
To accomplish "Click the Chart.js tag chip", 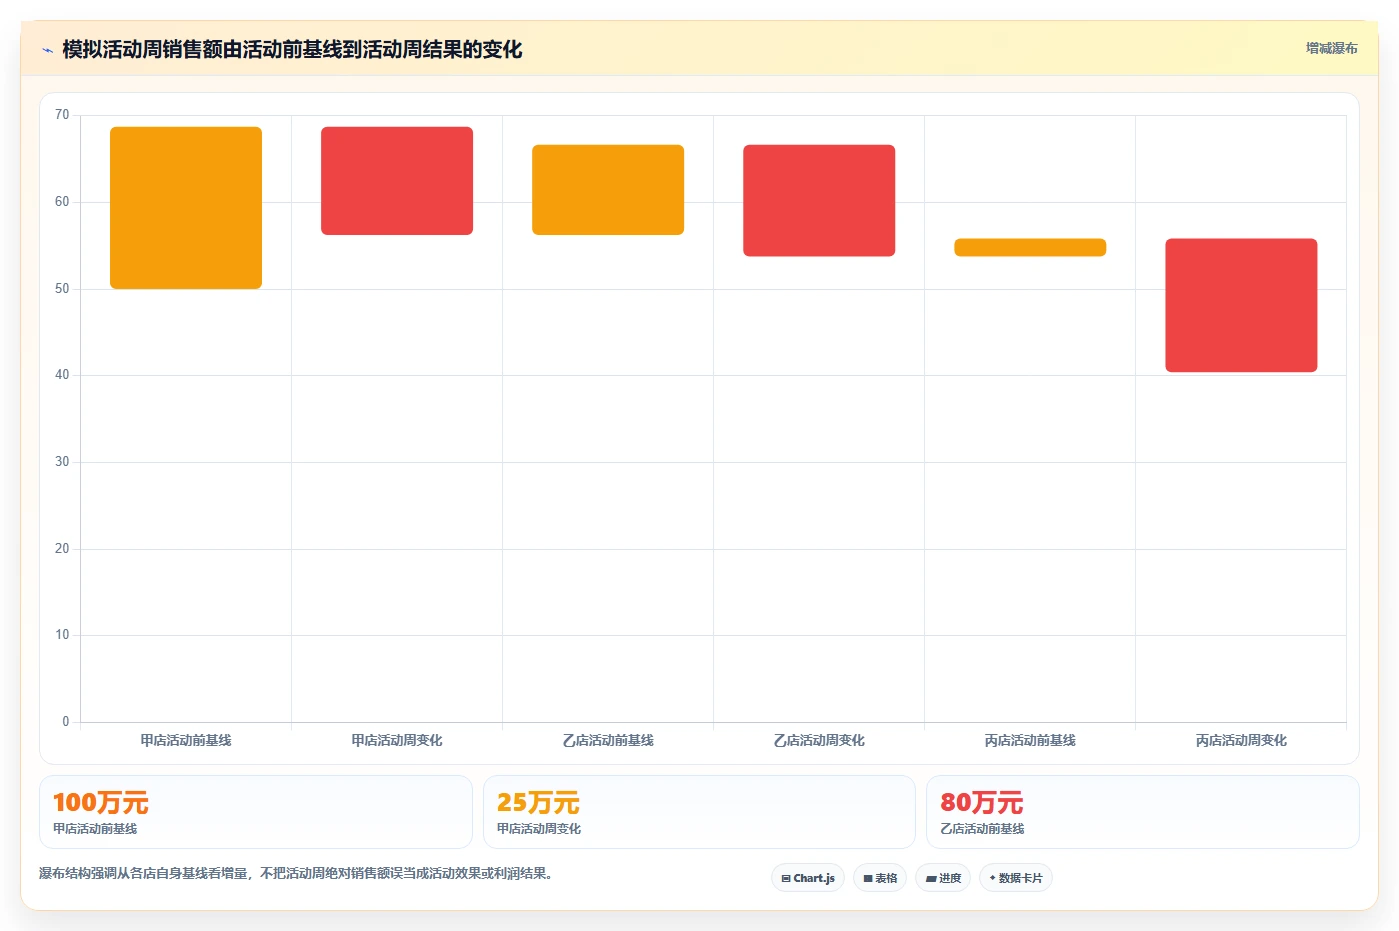I will point(808,878).
